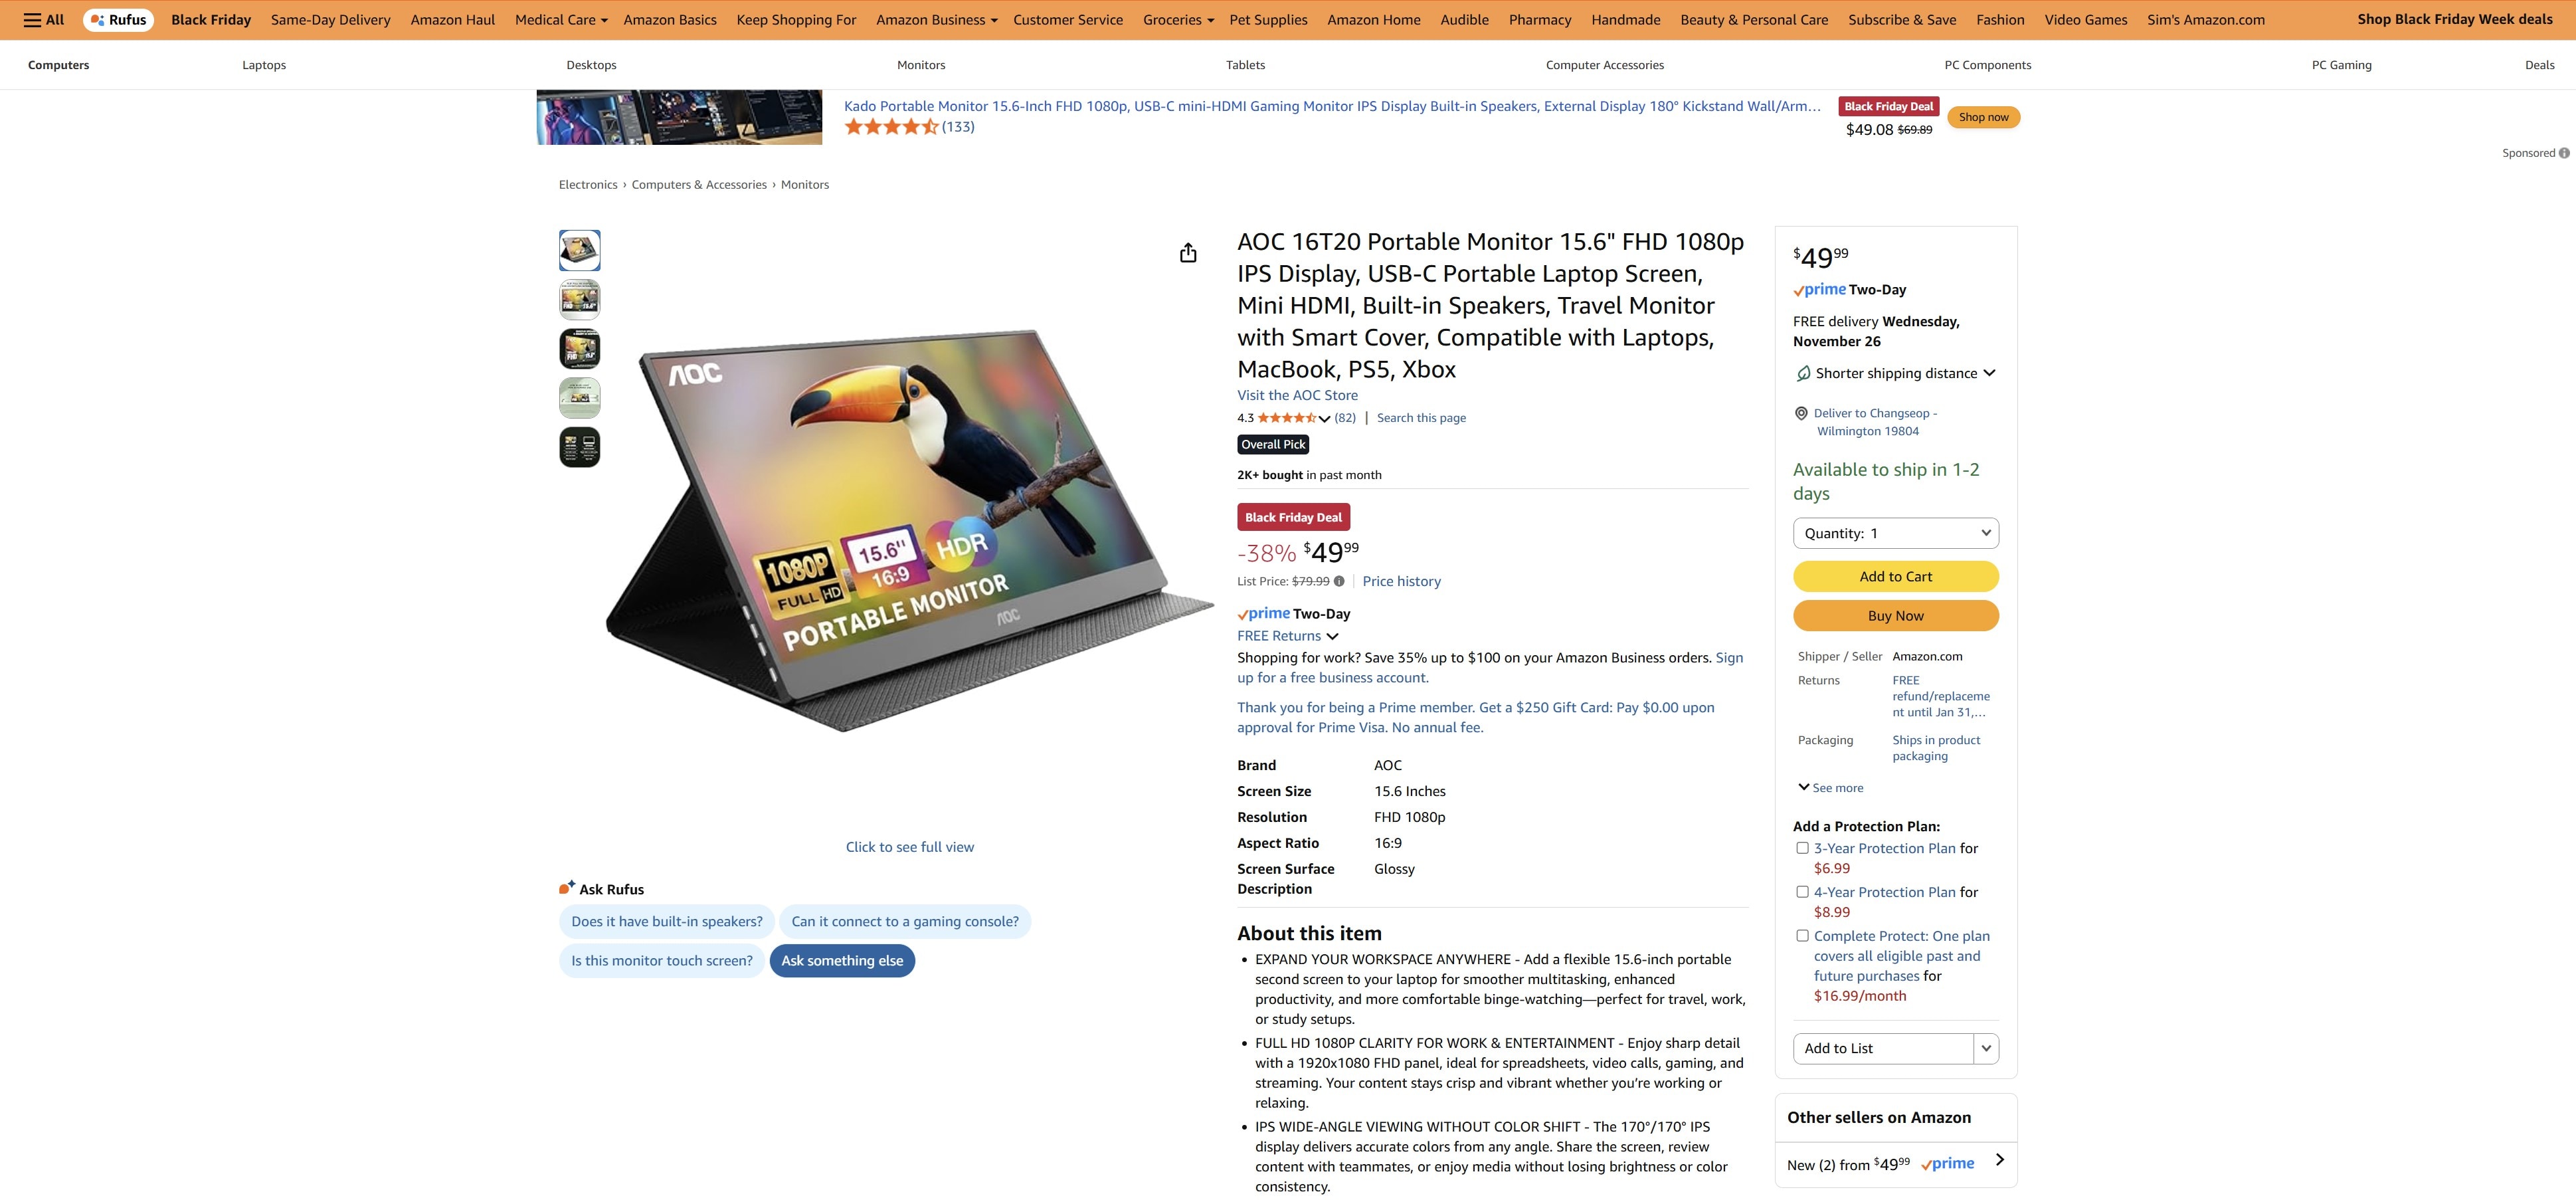Open the Quantity dropdown
Screen dimensions: 2576x1200
[x=1896, y=533]
